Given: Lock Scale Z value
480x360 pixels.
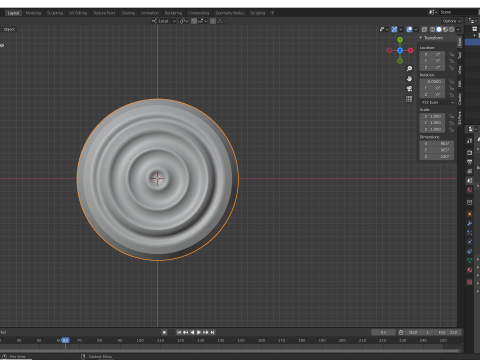Looking at the screenshot, I should 451,129.
